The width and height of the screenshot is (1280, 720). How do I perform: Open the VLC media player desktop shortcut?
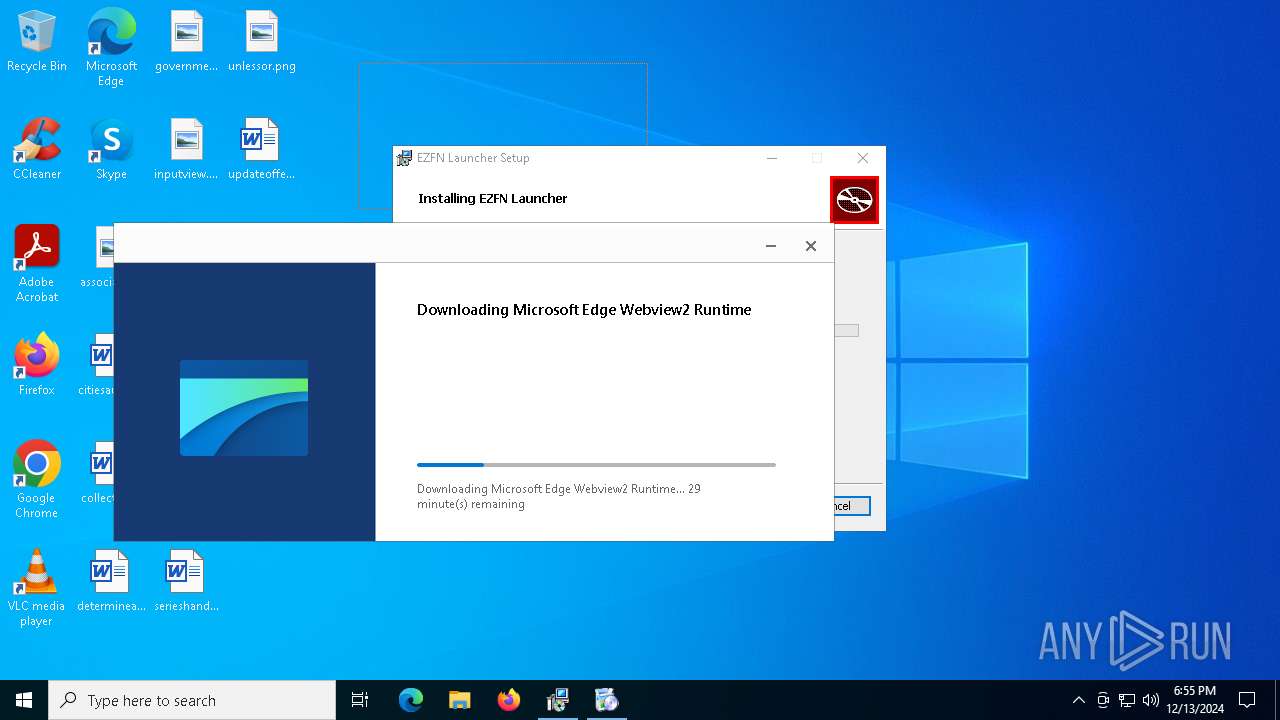[37, 588]
